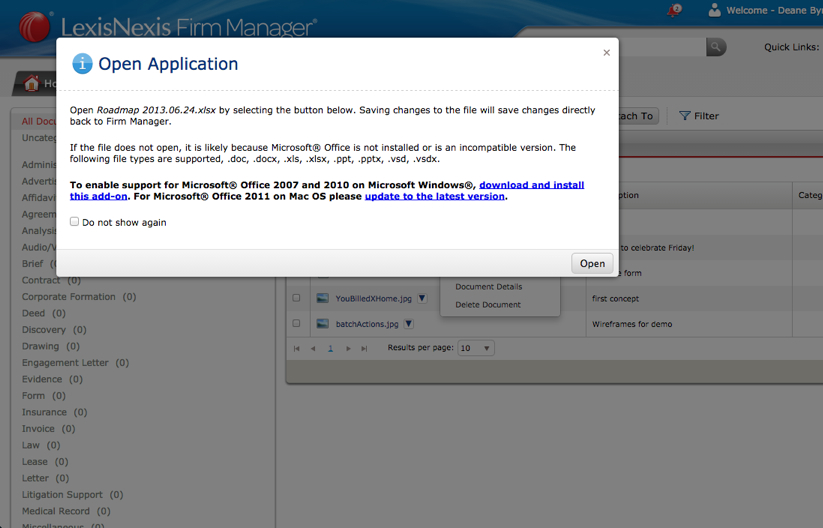Open dropdown arrow next to YouBilledXHome.jpg
Image resolution: width=823 pixels, height=528 pixels.
point(422,298)
